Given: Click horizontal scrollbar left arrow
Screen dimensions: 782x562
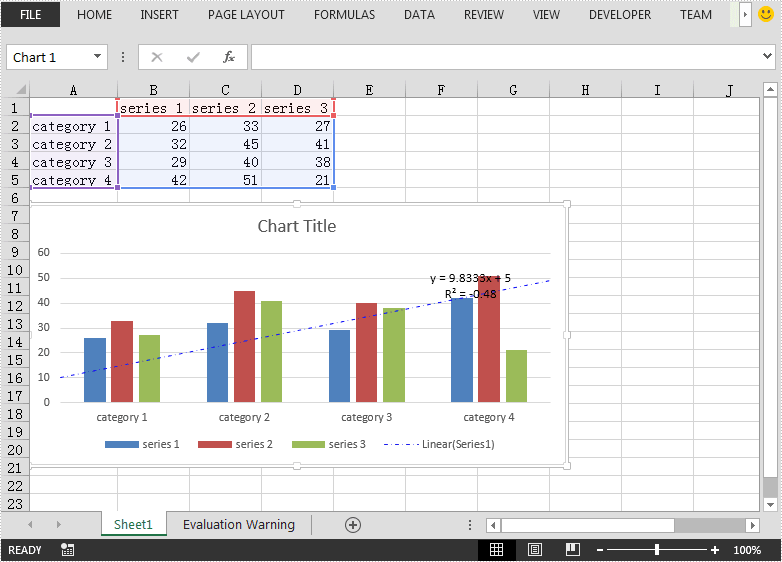Looking at the screenshot, I should click(493, 525).
